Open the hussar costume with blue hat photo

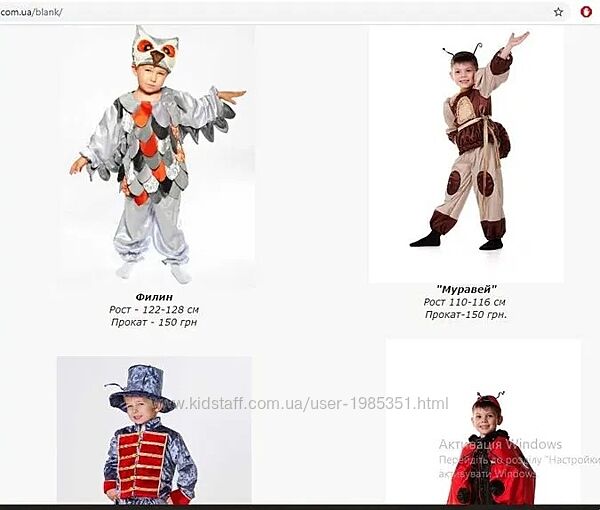pos(155,430)
